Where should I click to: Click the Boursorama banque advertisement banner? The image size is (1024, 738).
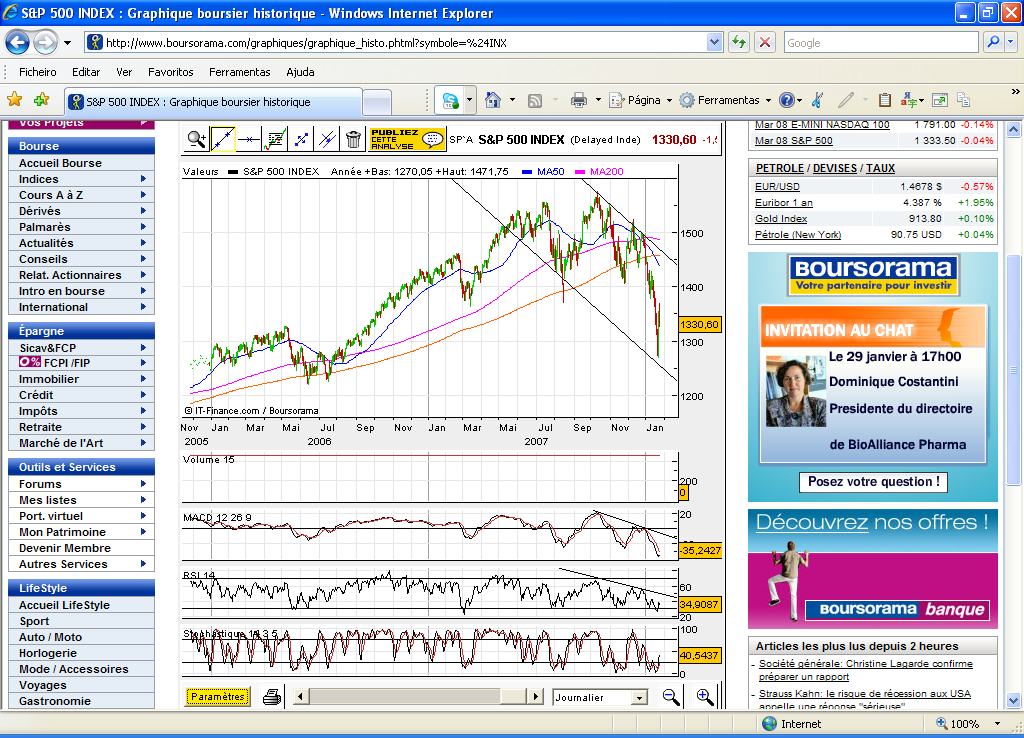pyautogui.click(x=872, y=570)
